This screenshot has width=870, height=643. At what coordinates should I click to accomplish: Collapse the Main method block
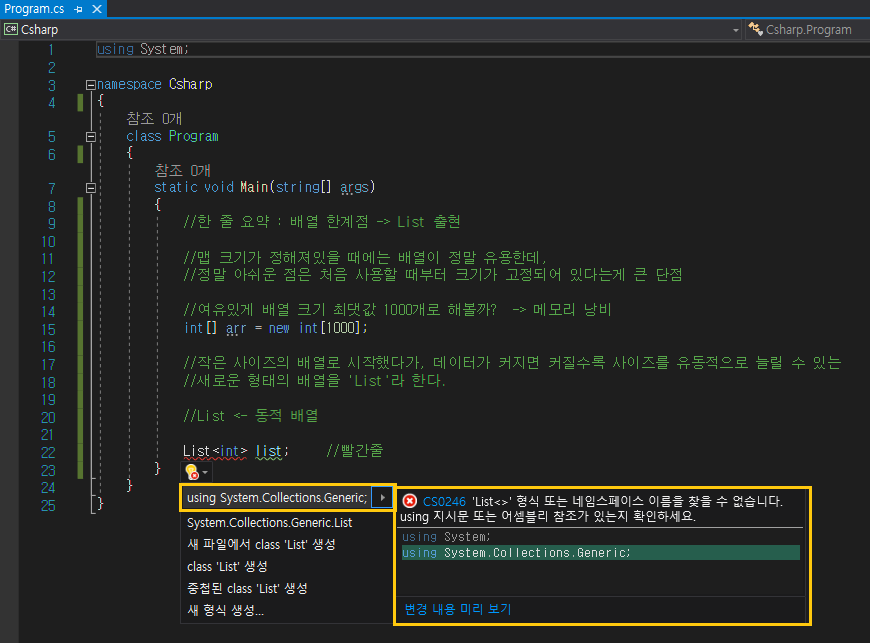[90, 188]
